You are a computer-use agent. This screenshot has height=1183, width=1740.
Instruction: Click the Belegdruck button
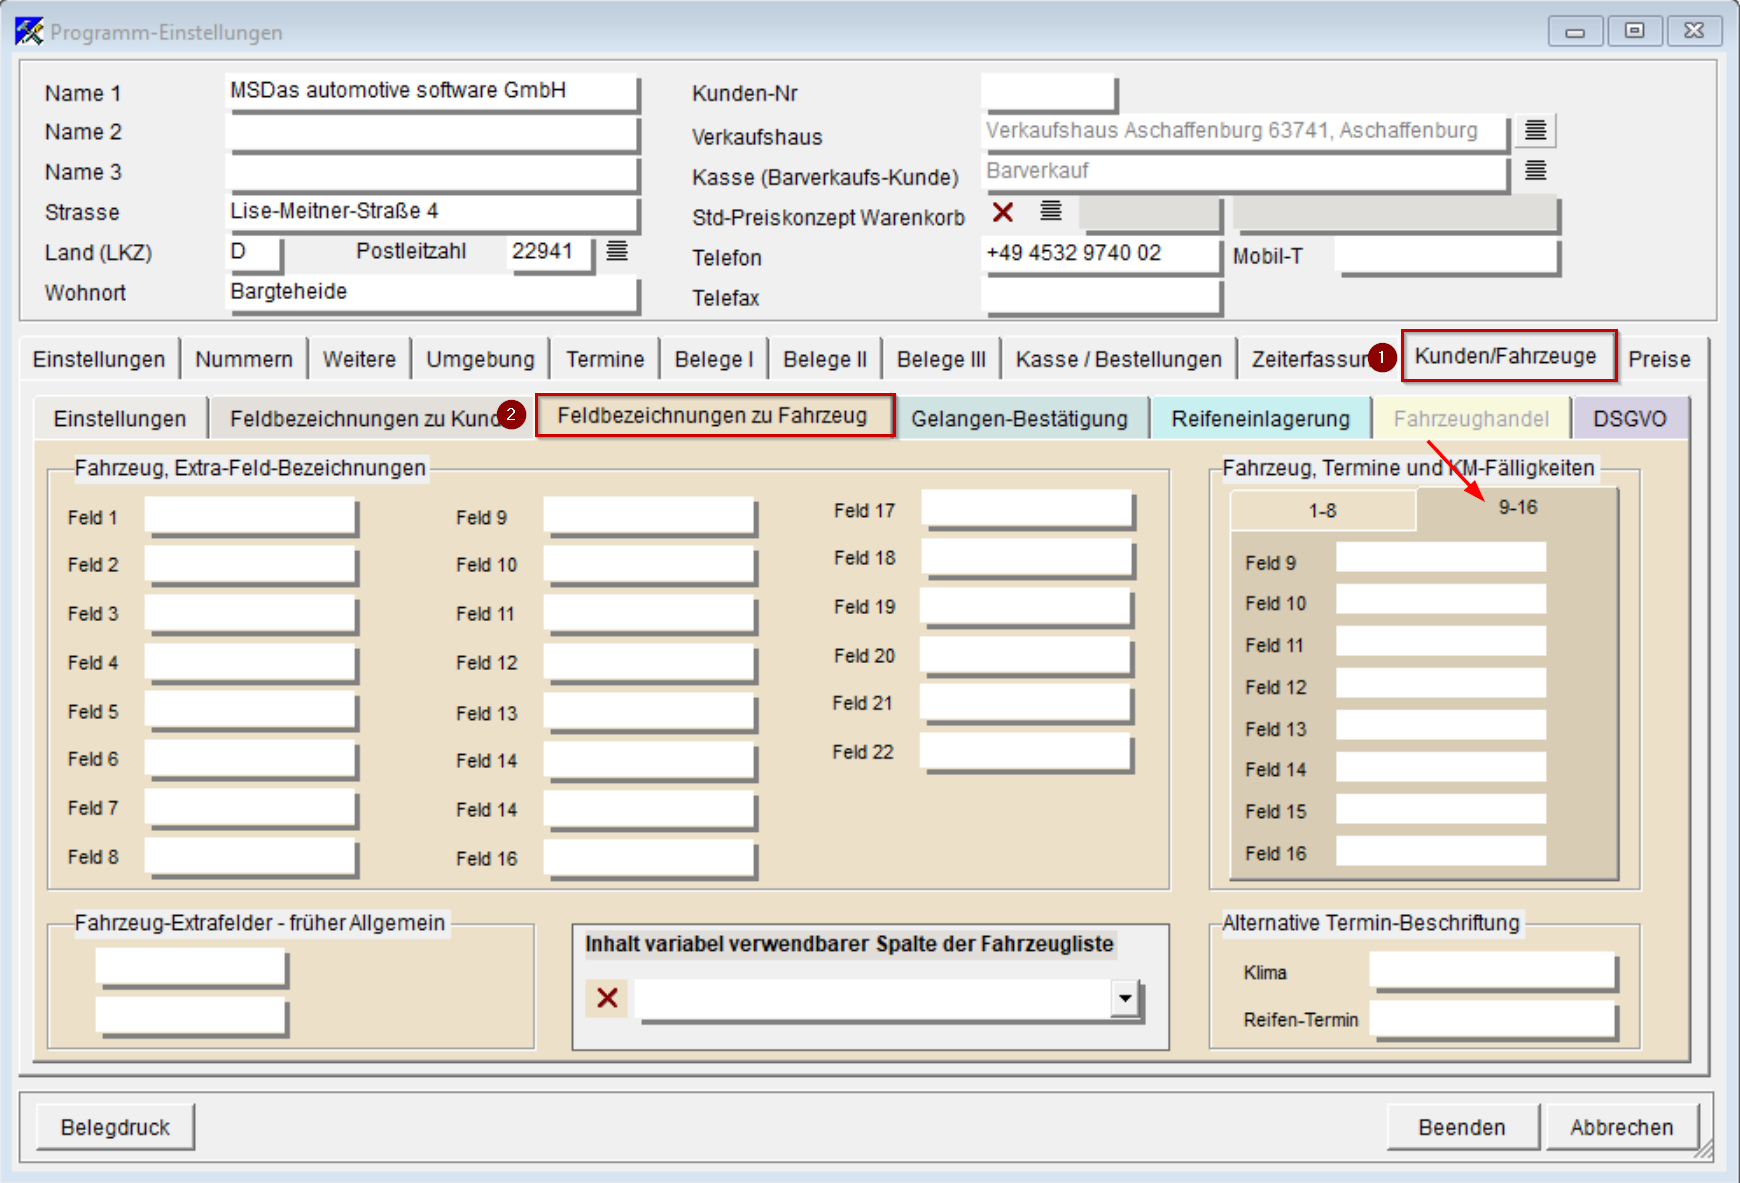pos(115,1127)
